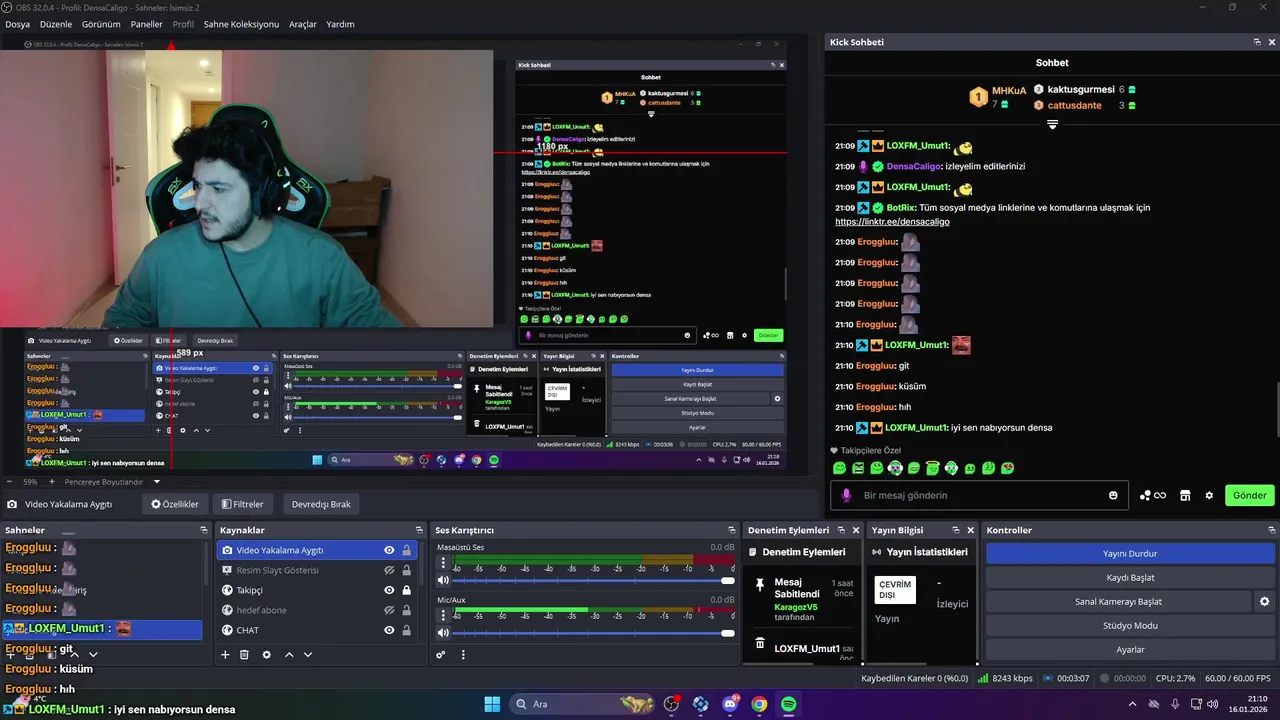Open linktr.ee/densacaligo link in chat
The image size is (1280, 720).
(892, 222)
